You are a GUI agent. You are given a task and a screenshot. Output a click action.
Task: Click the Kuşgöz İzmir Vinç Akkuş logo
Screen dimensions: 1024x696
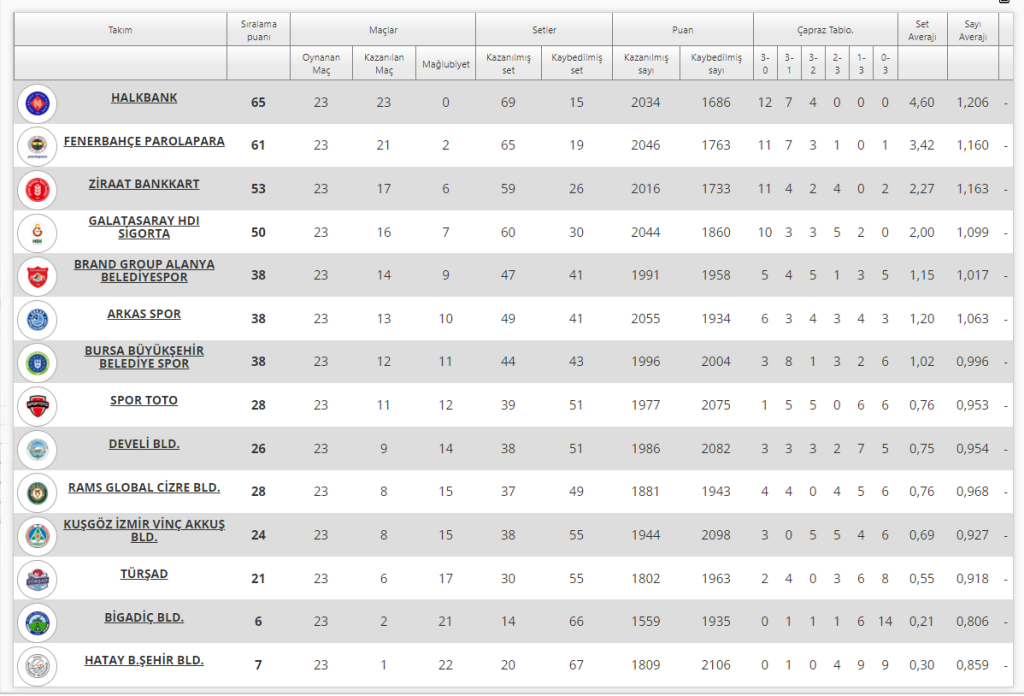[37, 536]
